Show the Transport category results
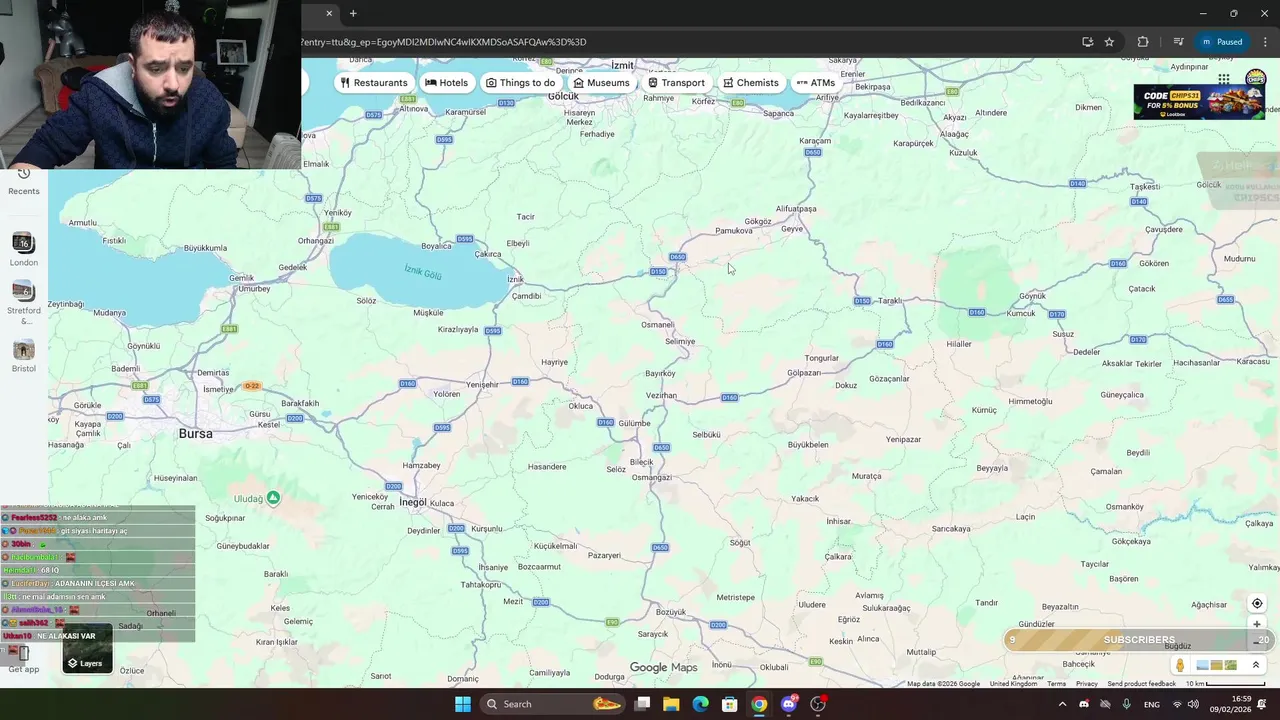Image resolution: width=1280 pixels, height=720 pixels. coord(676,83)
